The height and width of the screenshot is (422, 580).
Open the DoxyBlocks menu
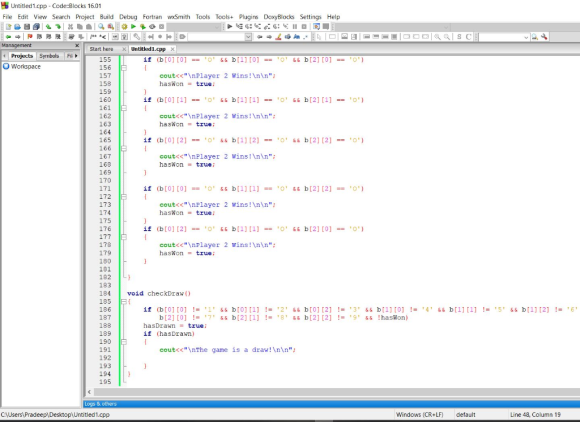(279, 17)
